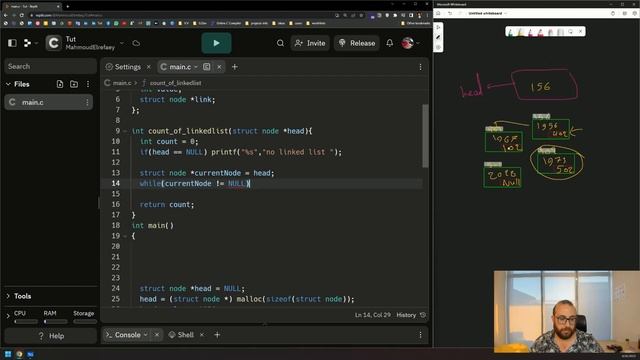Open a new browser tab
This screenshot has height=360, width=640.
(x=67, y=6)
